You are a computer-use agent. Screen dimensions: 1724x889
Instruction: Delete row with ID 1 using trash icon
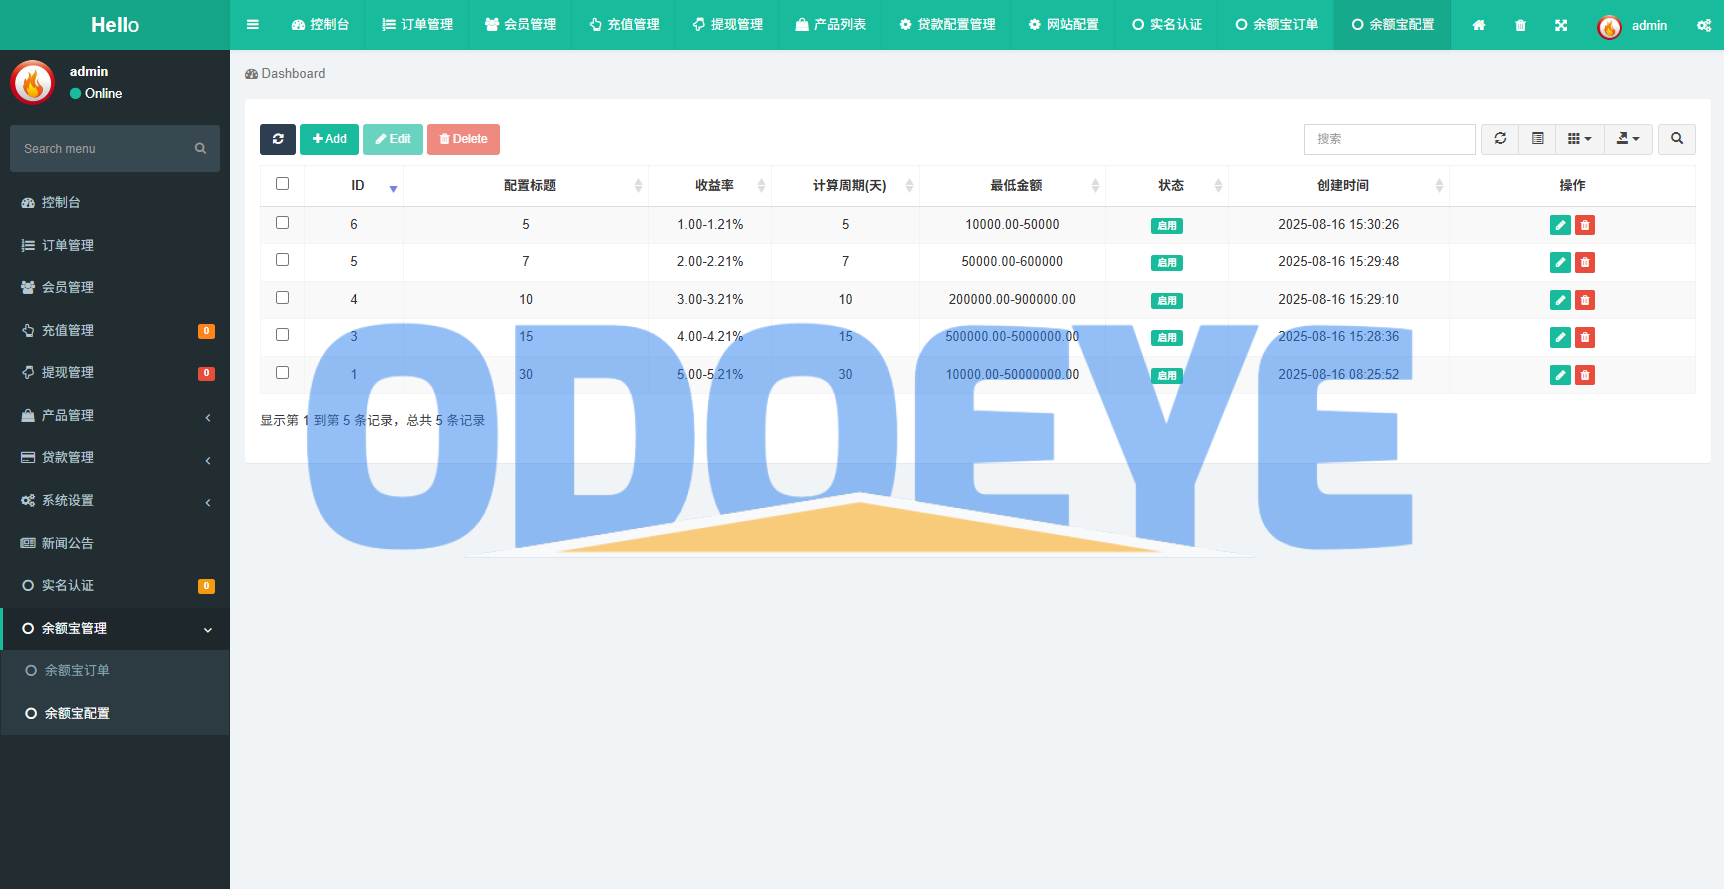point(1585,375)
